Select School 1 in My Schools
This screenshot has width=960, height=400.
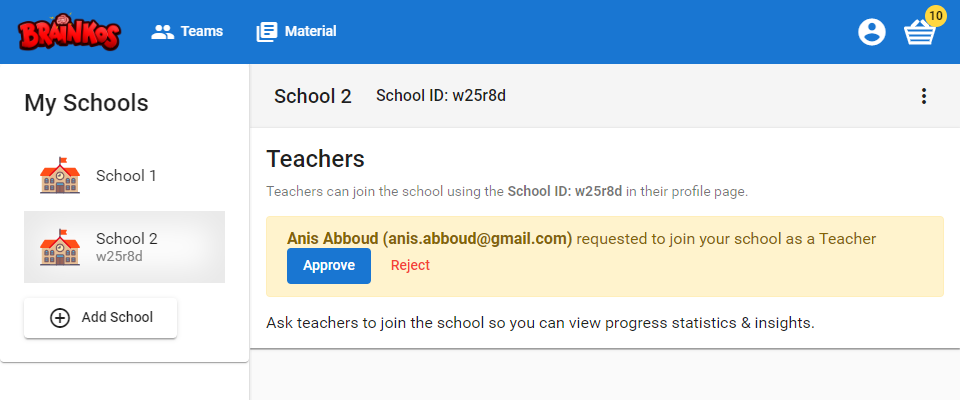tap(124, 176)
